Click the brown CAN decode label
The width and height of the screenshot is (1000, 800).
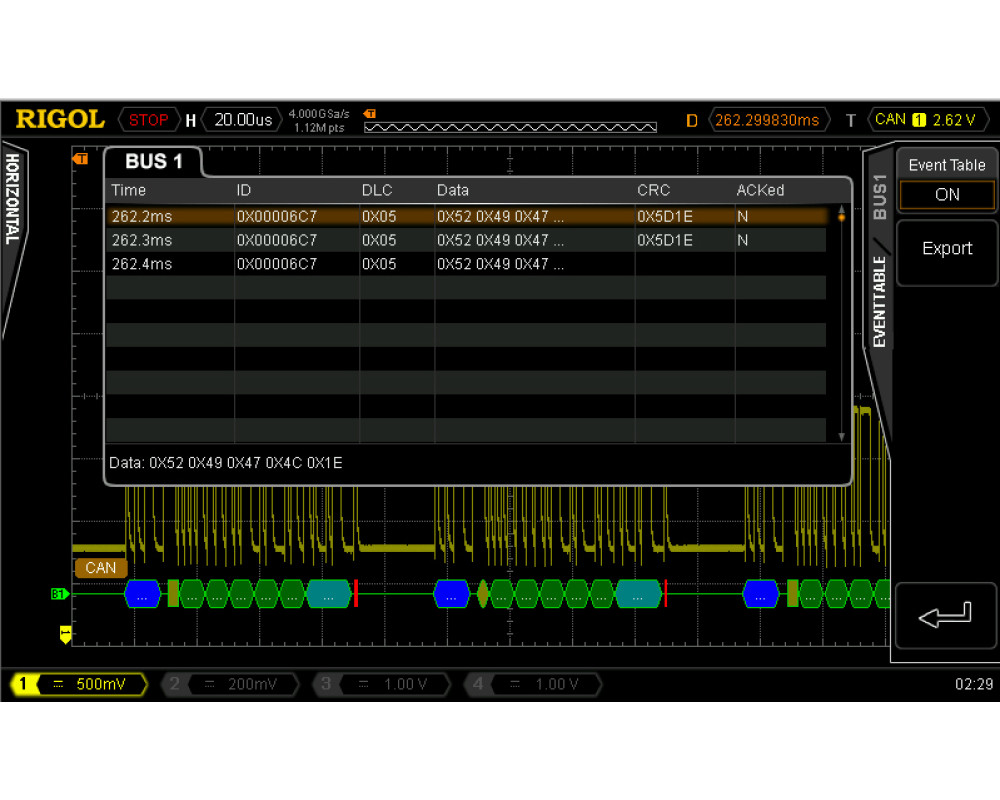(100, 568)
